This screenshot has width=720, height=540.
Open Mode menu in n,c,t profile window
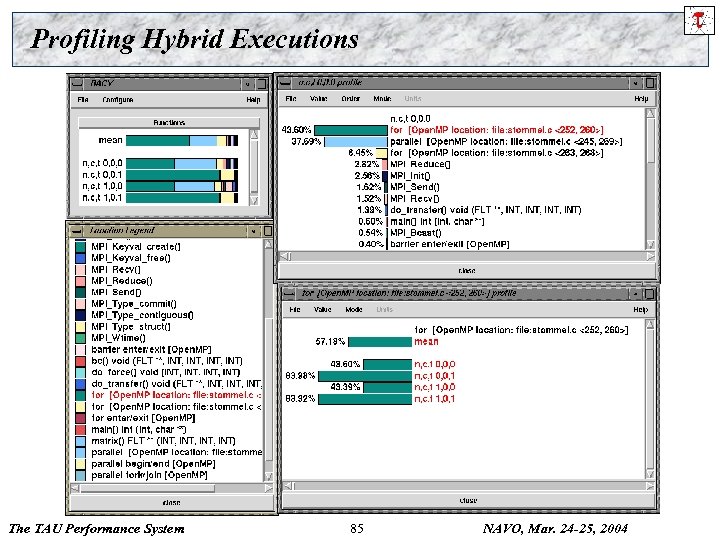(382, 98)
